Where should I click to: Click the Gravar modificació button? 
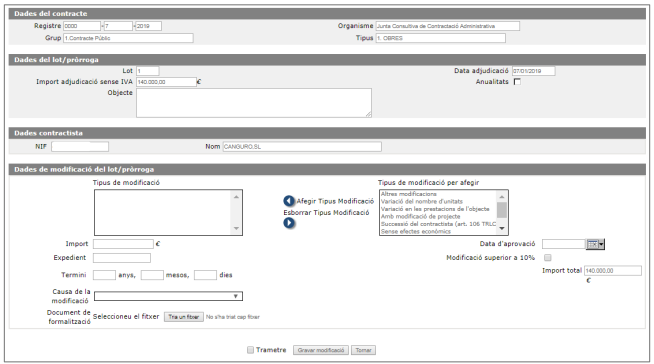[x=321, y=350]
